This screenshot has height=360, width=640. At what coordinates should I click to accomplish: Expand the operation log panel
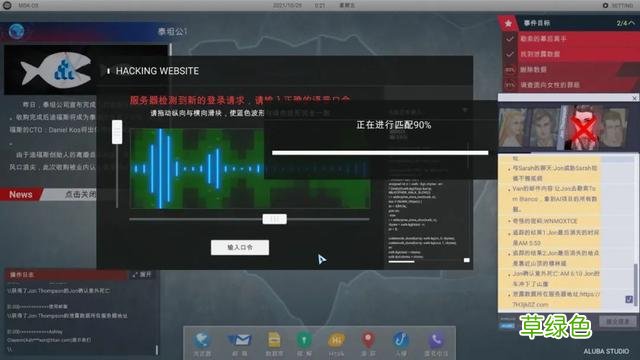pos(142,275)
